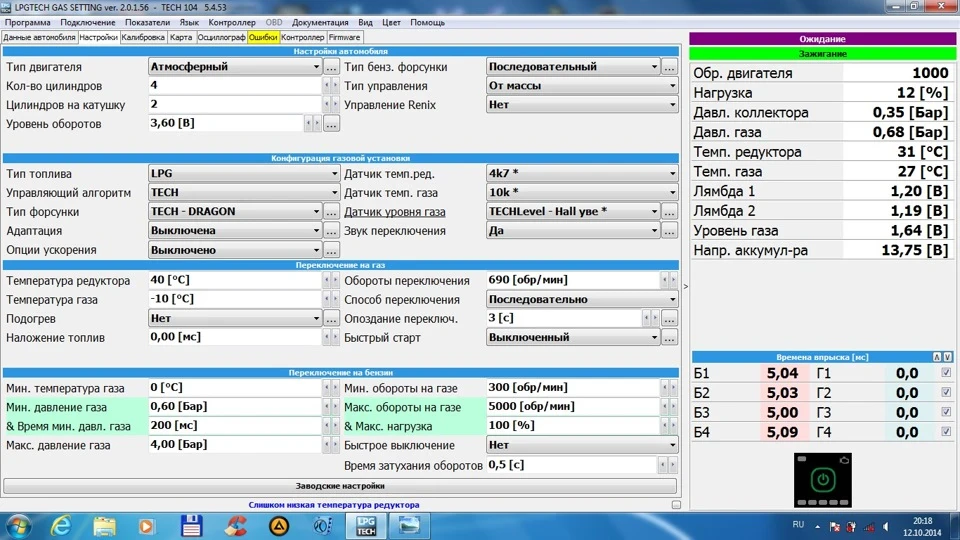Switch to the Ошибки tab
The height and width of the screenshot is (540, 960).
point(263,37)
